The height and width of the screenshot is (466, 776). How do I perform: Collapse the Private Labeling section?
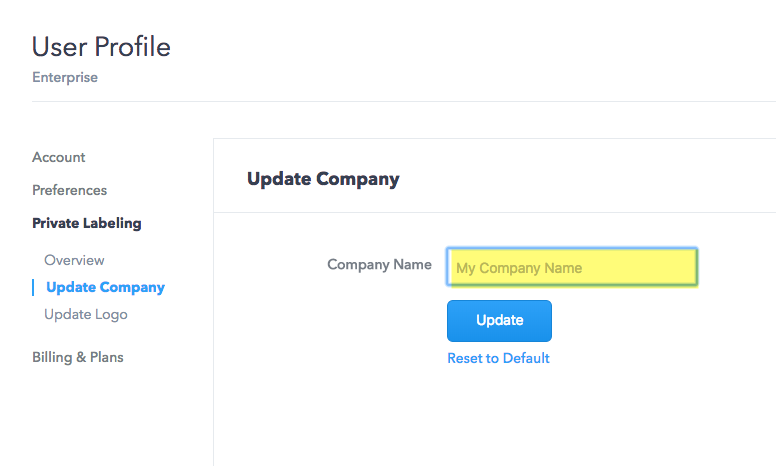tap(87, 223)
